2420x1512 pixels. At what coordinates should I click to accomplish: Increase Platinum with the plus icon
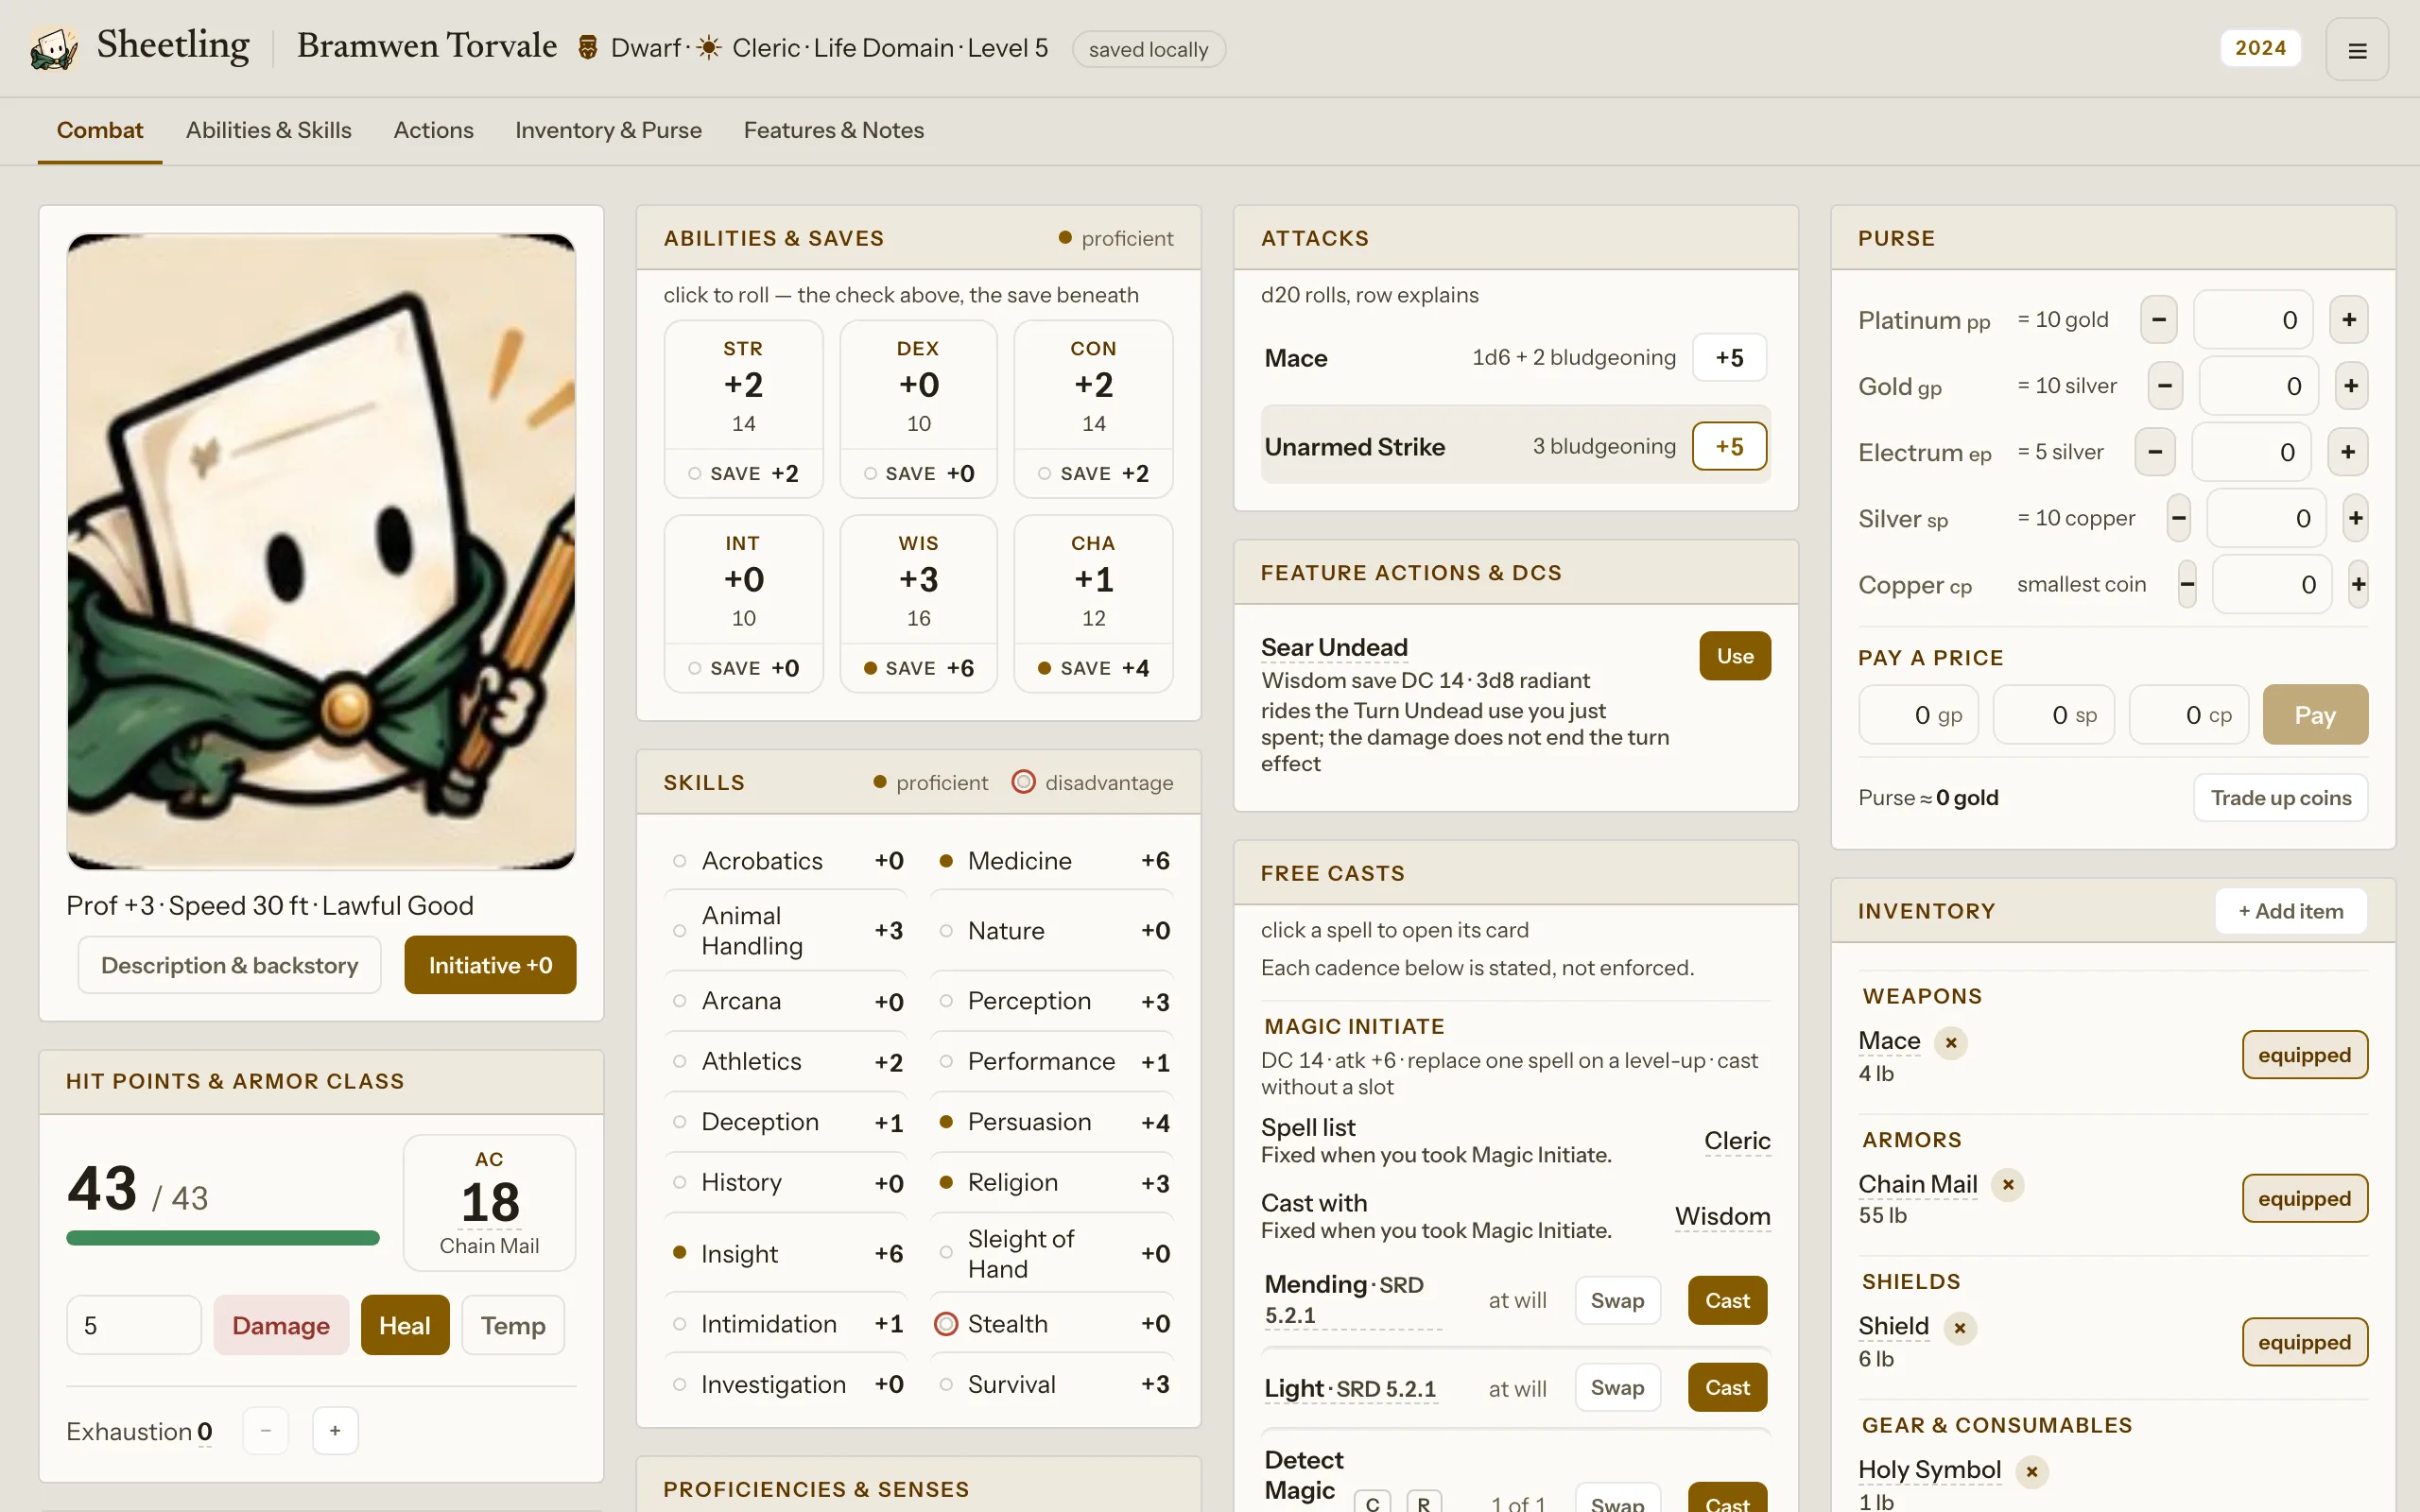[x=2349, y=320]
